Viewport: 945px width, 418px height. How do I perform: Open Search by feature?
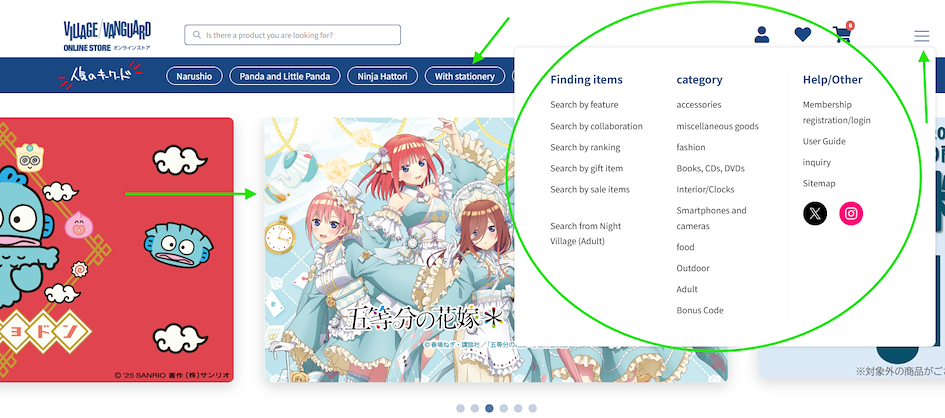click(584, 105)
